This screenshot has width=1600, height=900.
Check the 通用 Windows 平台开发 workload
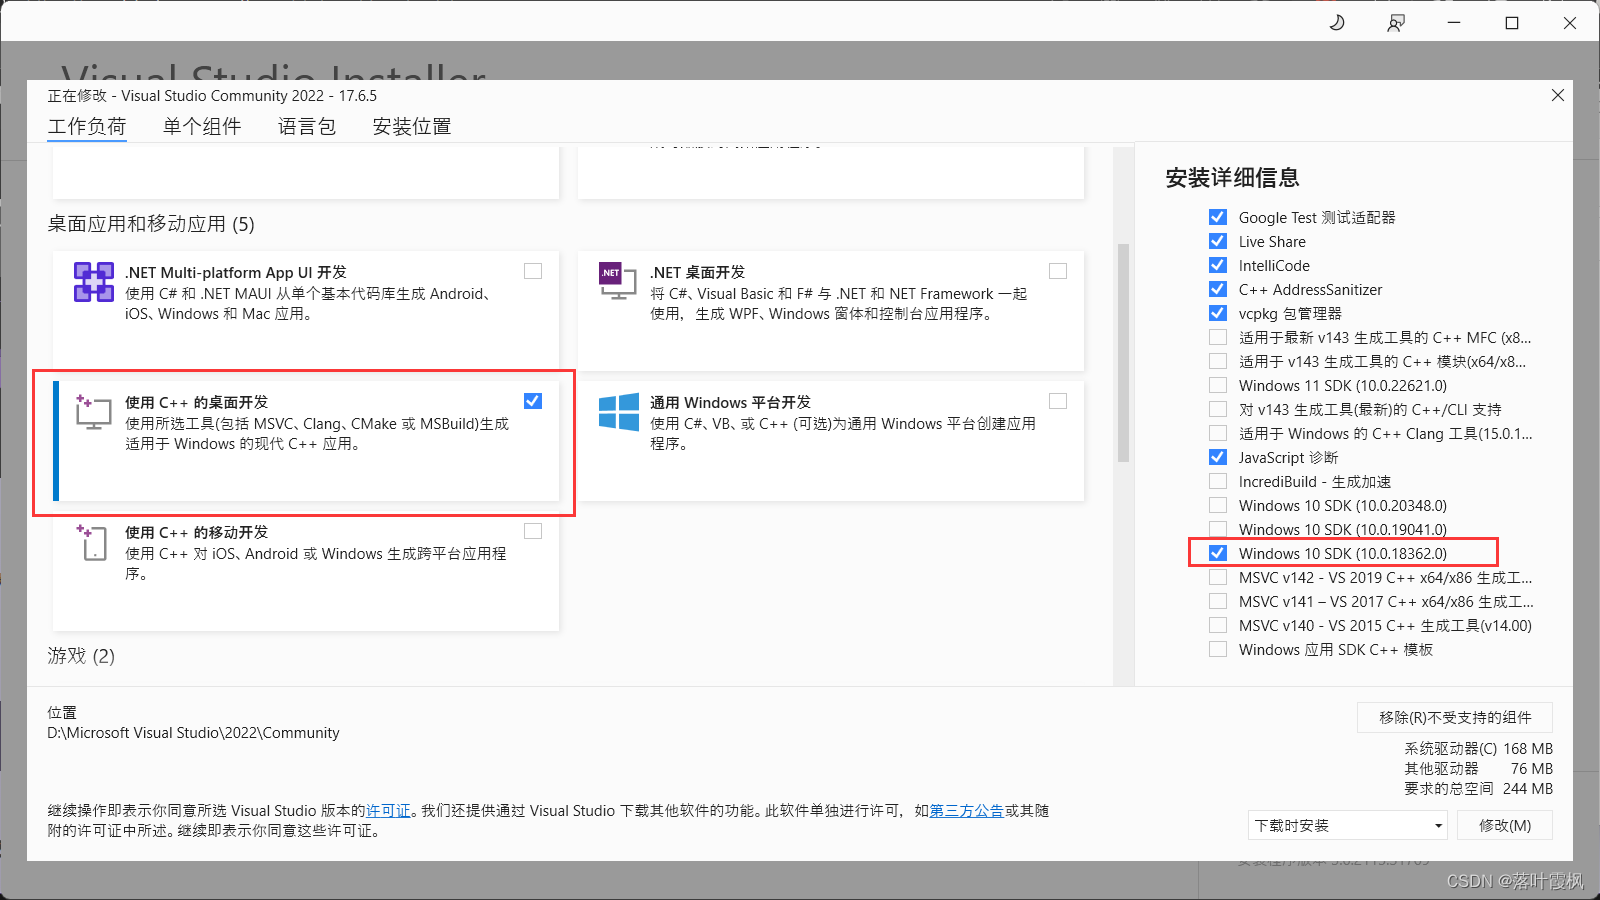[1058, 401]
